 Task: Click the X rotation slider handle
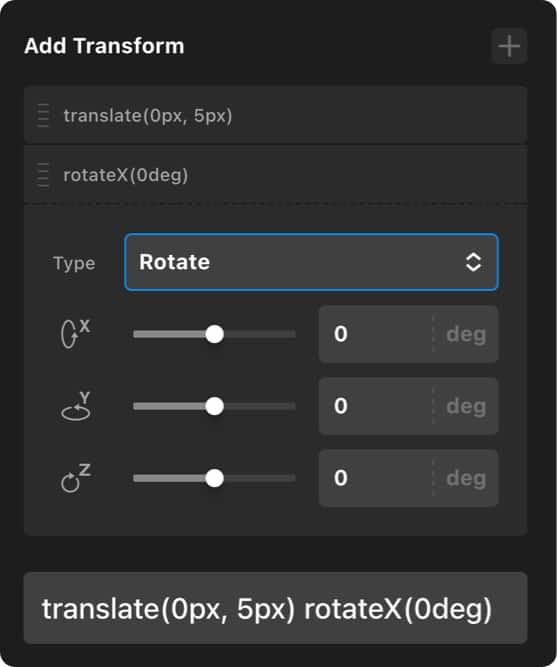[214, 334]
